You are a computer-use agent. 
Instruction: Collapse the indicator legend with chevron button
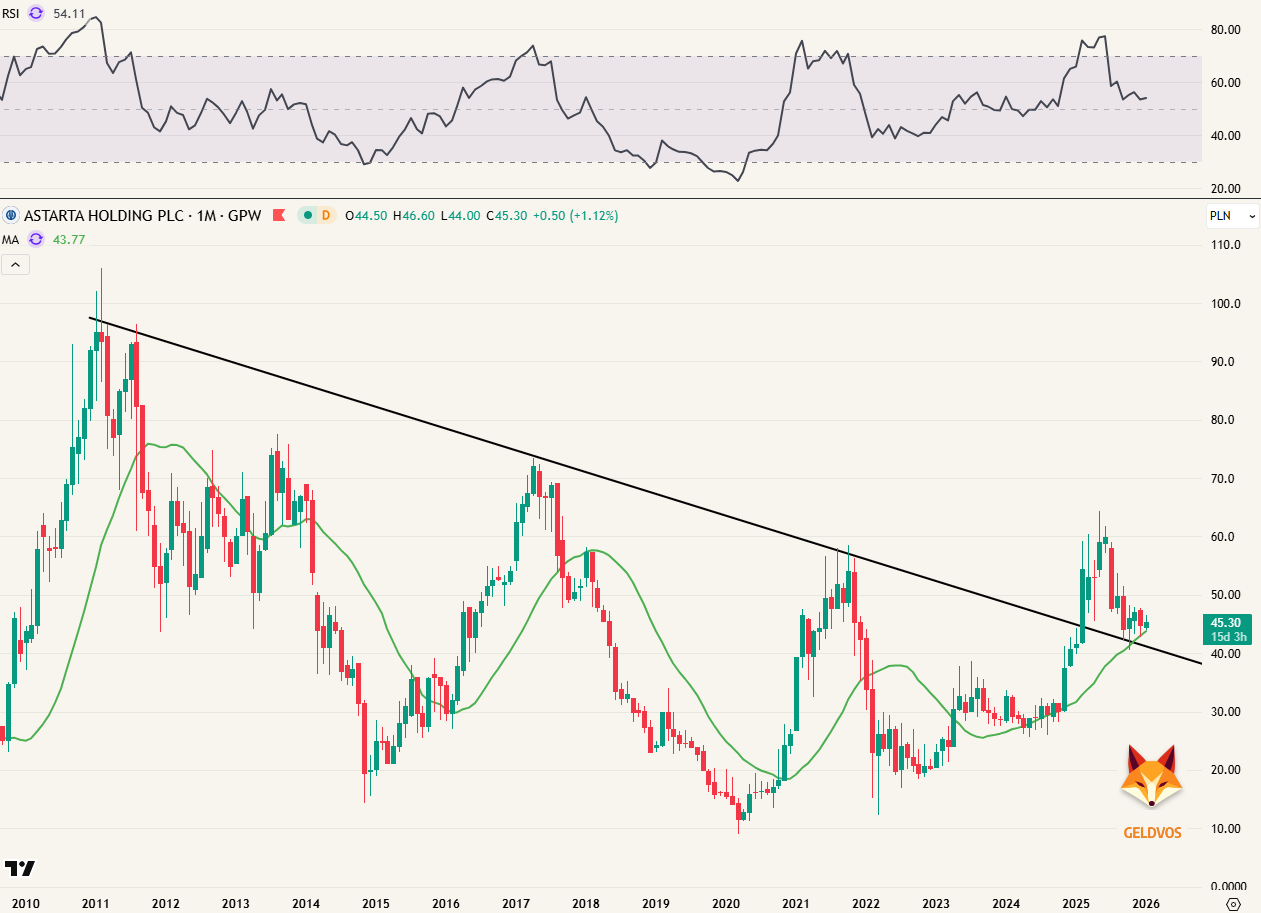15,264
